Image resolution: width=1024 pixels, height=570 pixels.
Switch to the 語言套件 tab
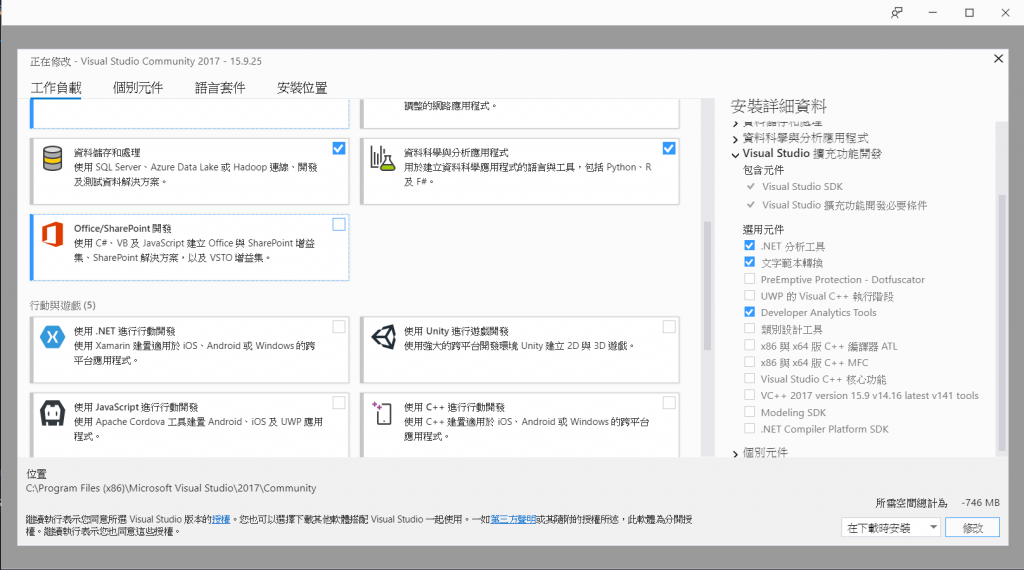pyautogui.click(x=220, y=87)
